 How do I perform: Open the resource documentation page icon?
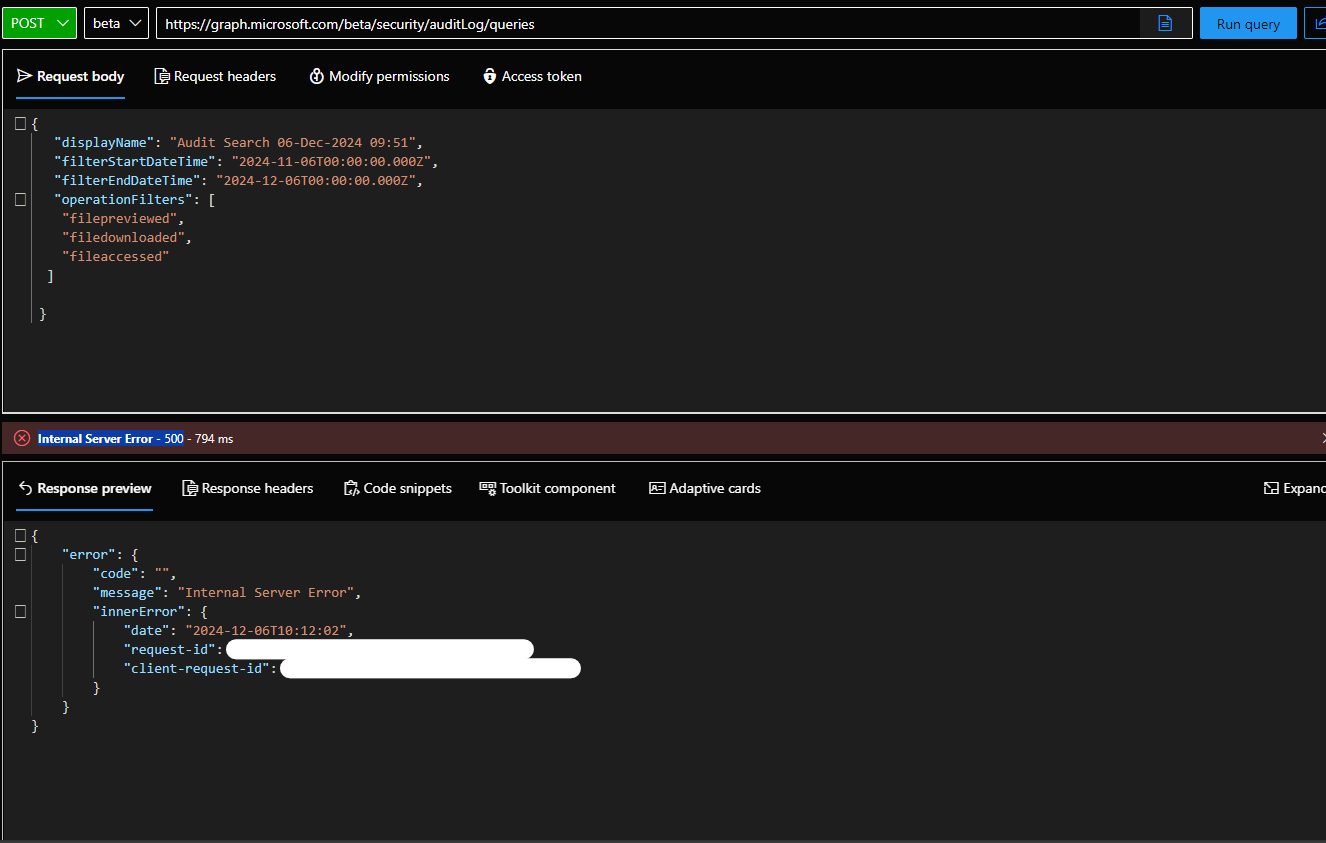(1165, 23)
